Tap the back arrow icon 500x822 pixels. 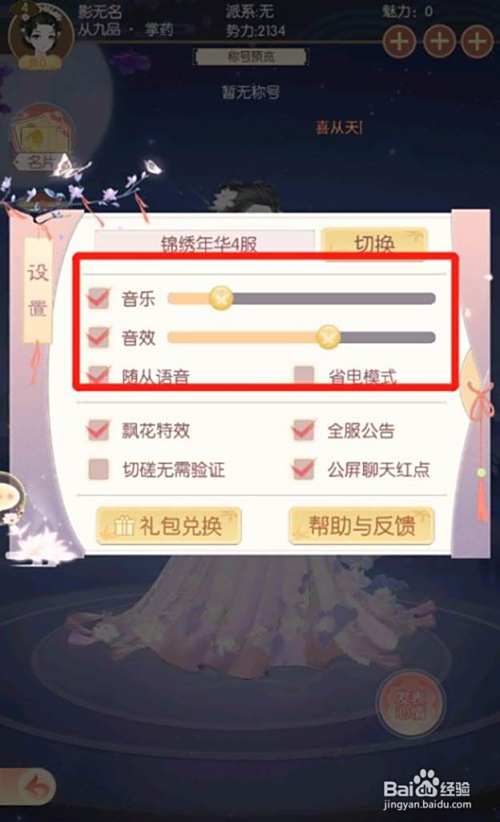36,785
